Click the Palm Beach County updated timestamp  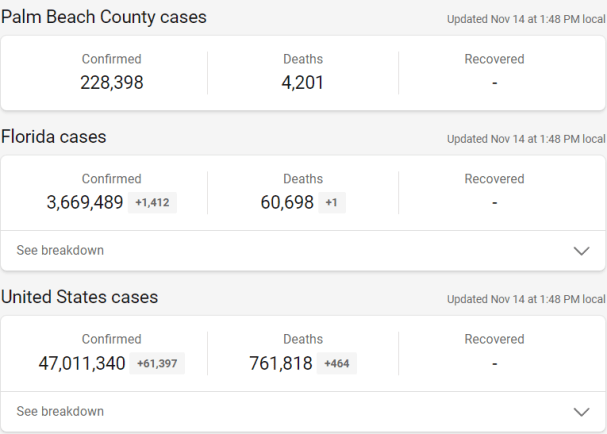pyautogui.click(x=526, y=18)
